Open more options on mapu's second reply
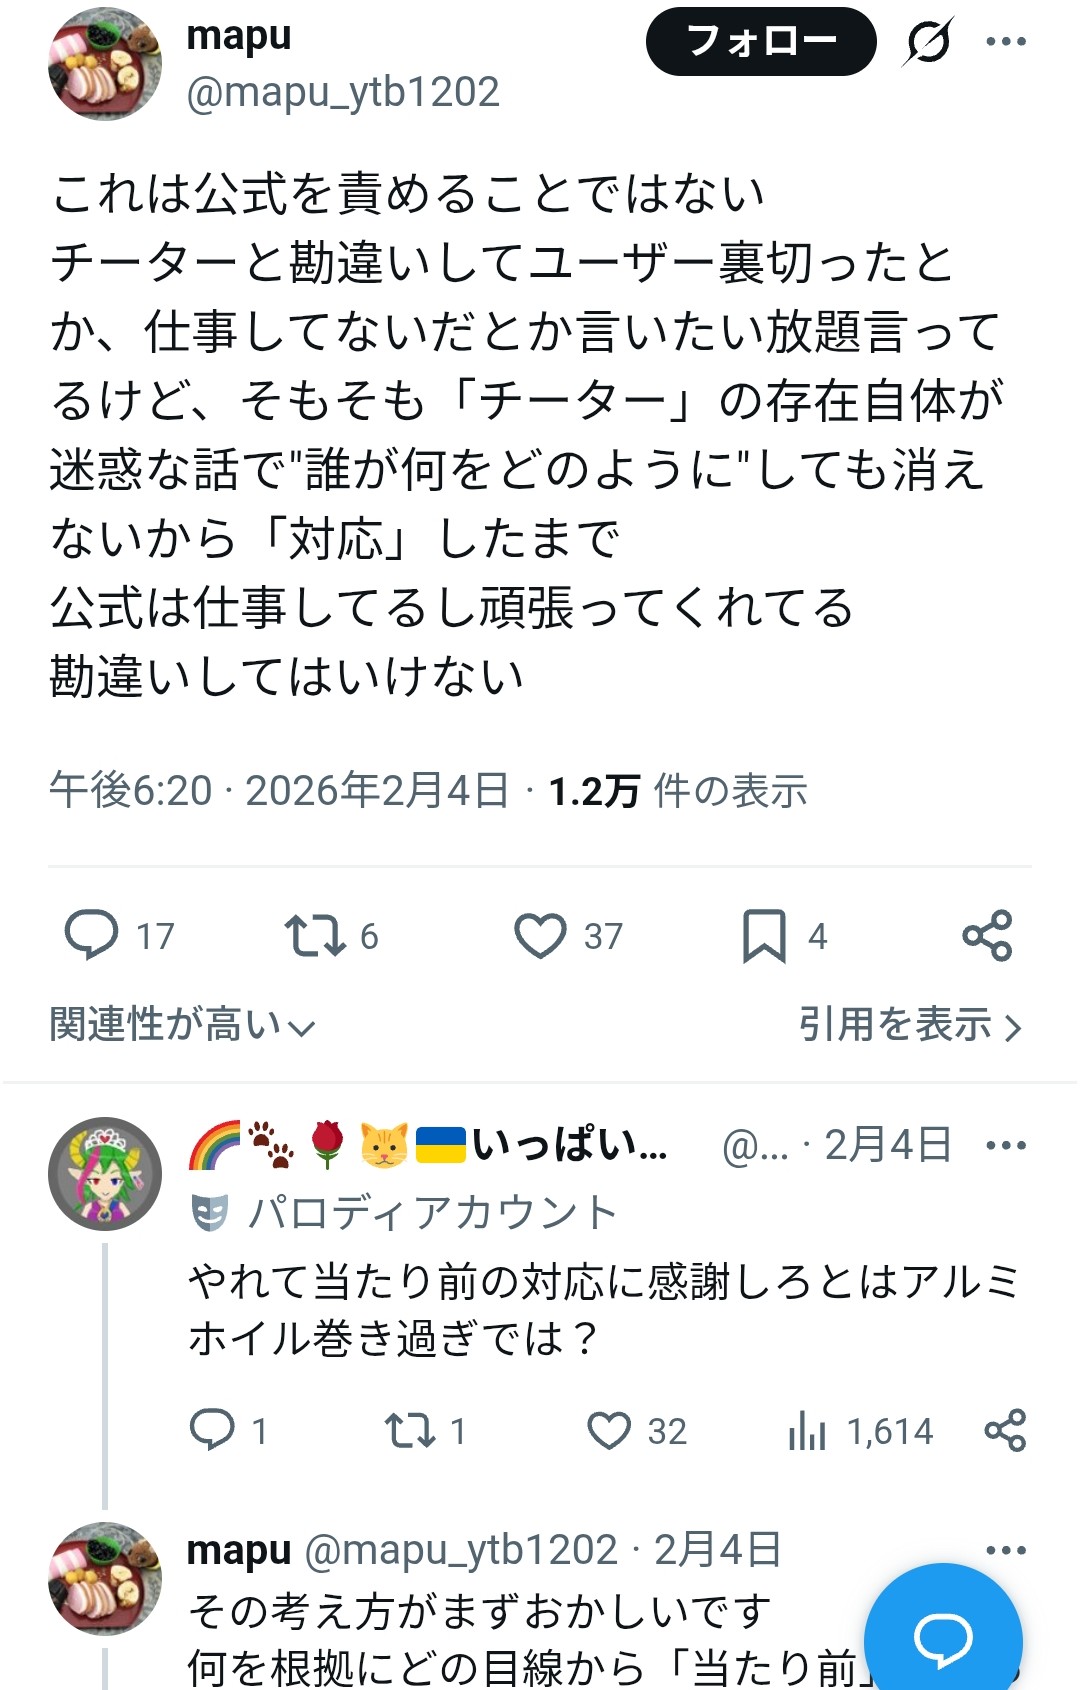The width and height of the screenshot is (1080, 1690). coord(1005,1551)
